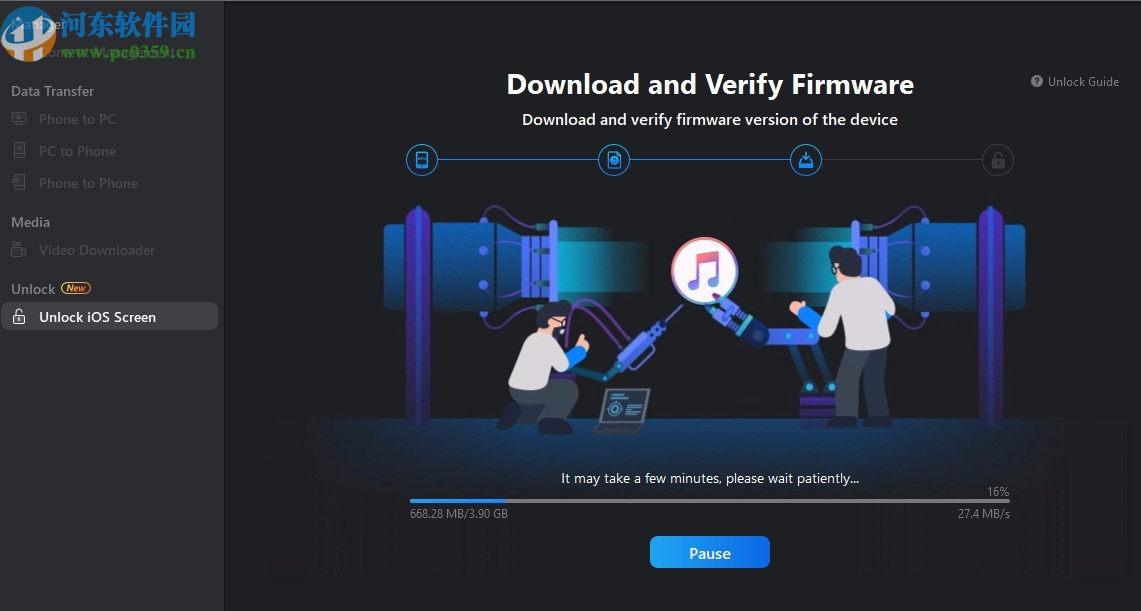Click the firmware download progress bar
1141x611 pixels.
709,501
